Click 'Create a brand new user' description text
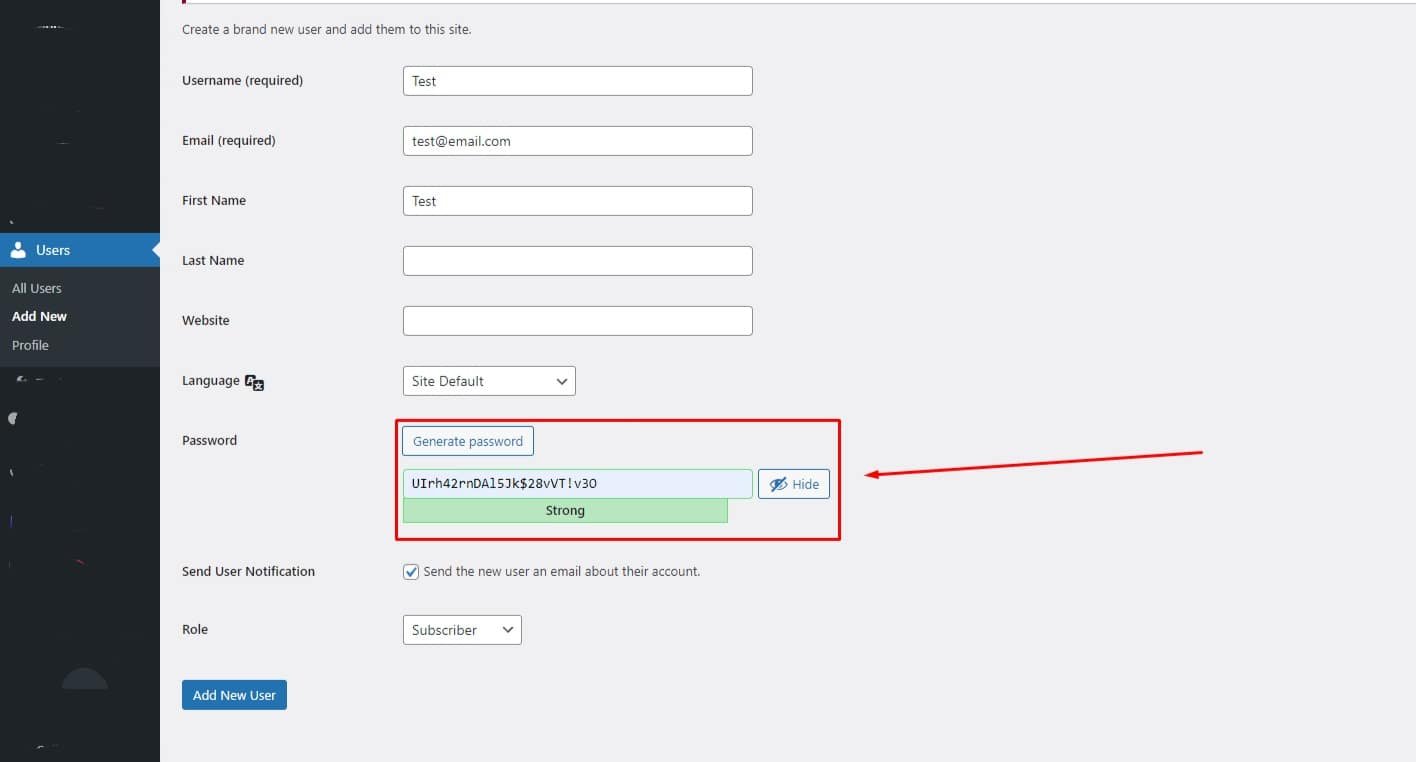Image resolution: width=1416 pixels, height=762 pixels. pyautogui.click(x=326, y=29)
